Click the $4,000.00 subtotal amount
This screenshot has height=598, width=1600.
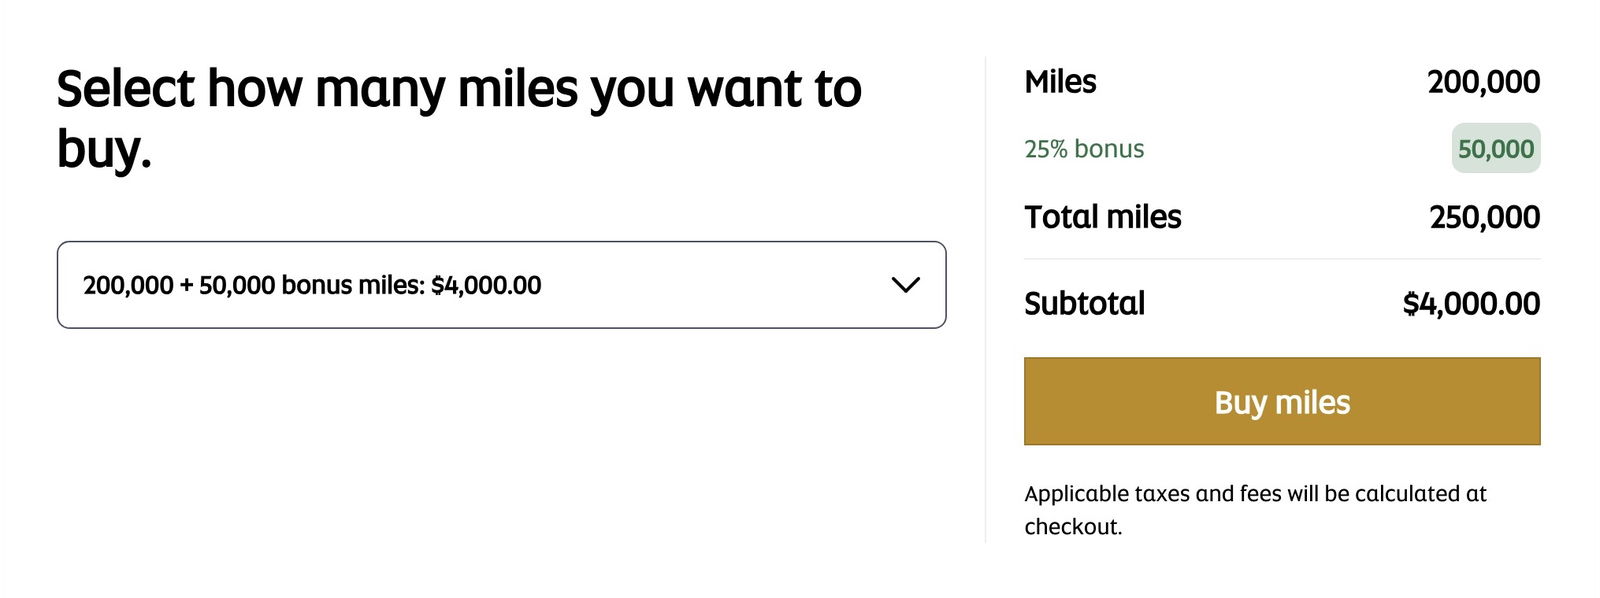coord(1471,303)
